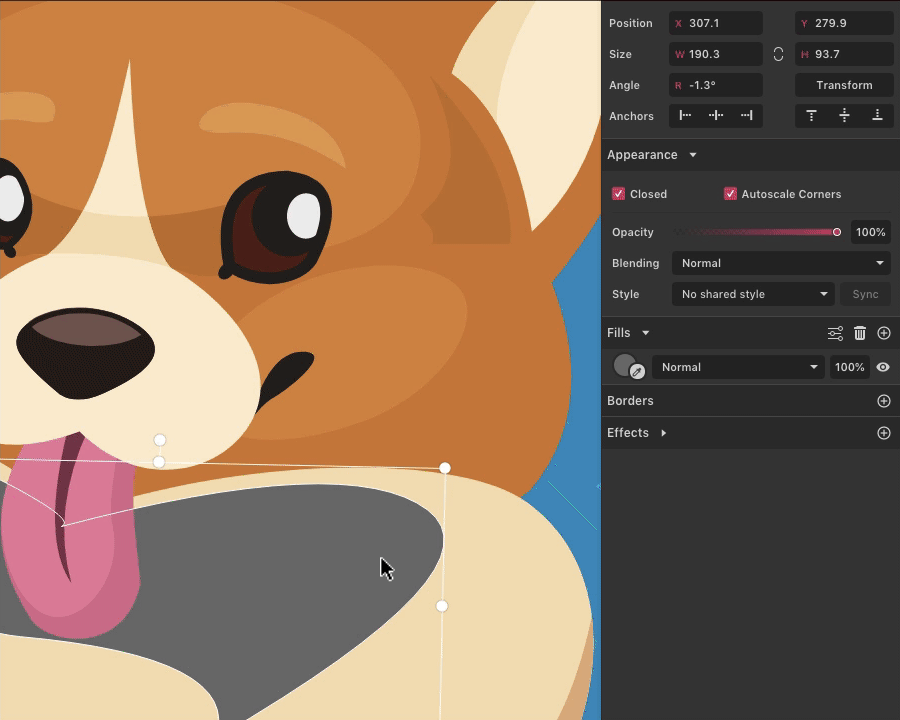900x720 pixels.
Task: Add a new fill with the plus icon
Action: [883, 333]
